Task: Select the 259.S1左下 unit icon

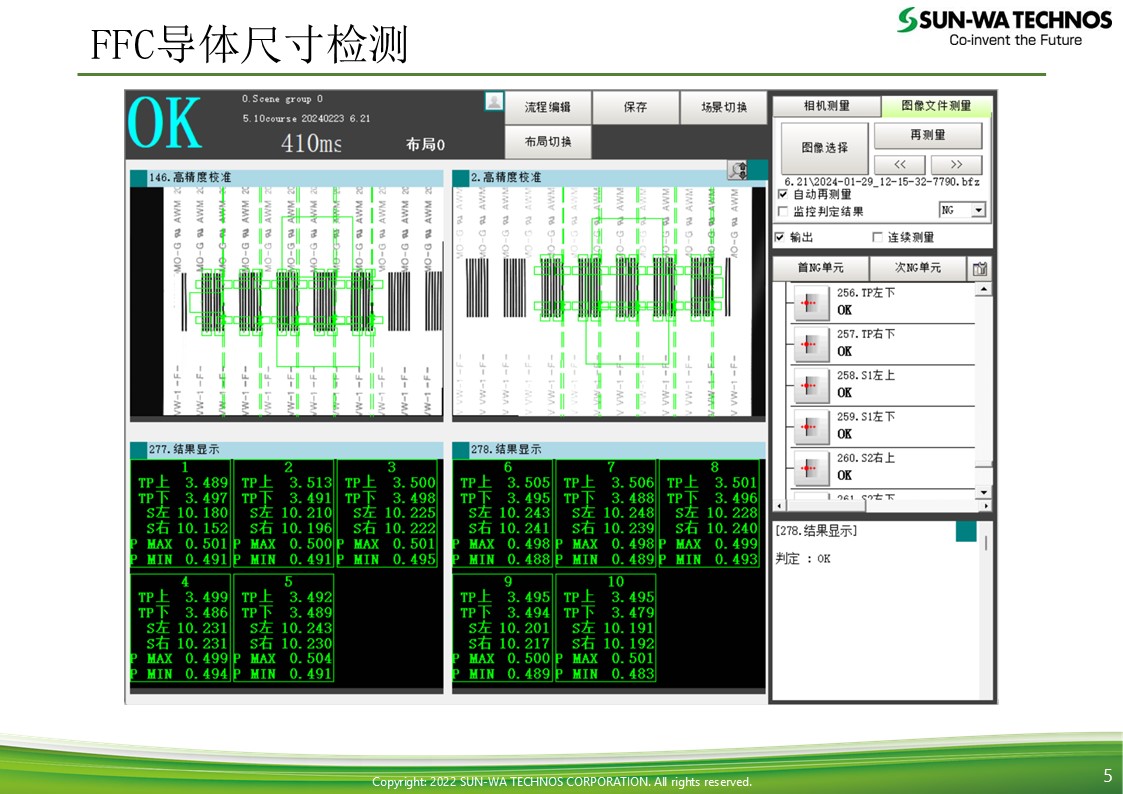Action: [811, 426]
